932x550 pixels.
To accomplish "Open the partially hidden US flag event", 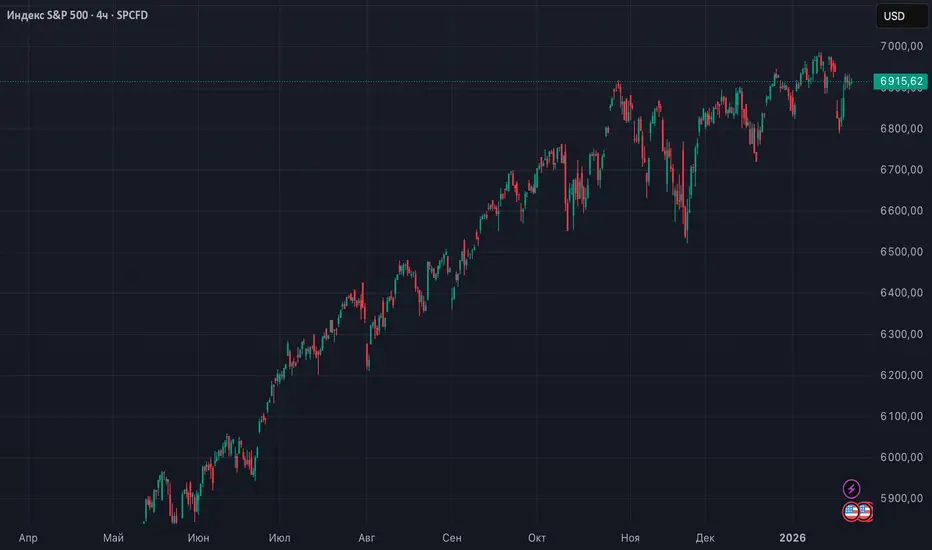I will coord(867,511).
